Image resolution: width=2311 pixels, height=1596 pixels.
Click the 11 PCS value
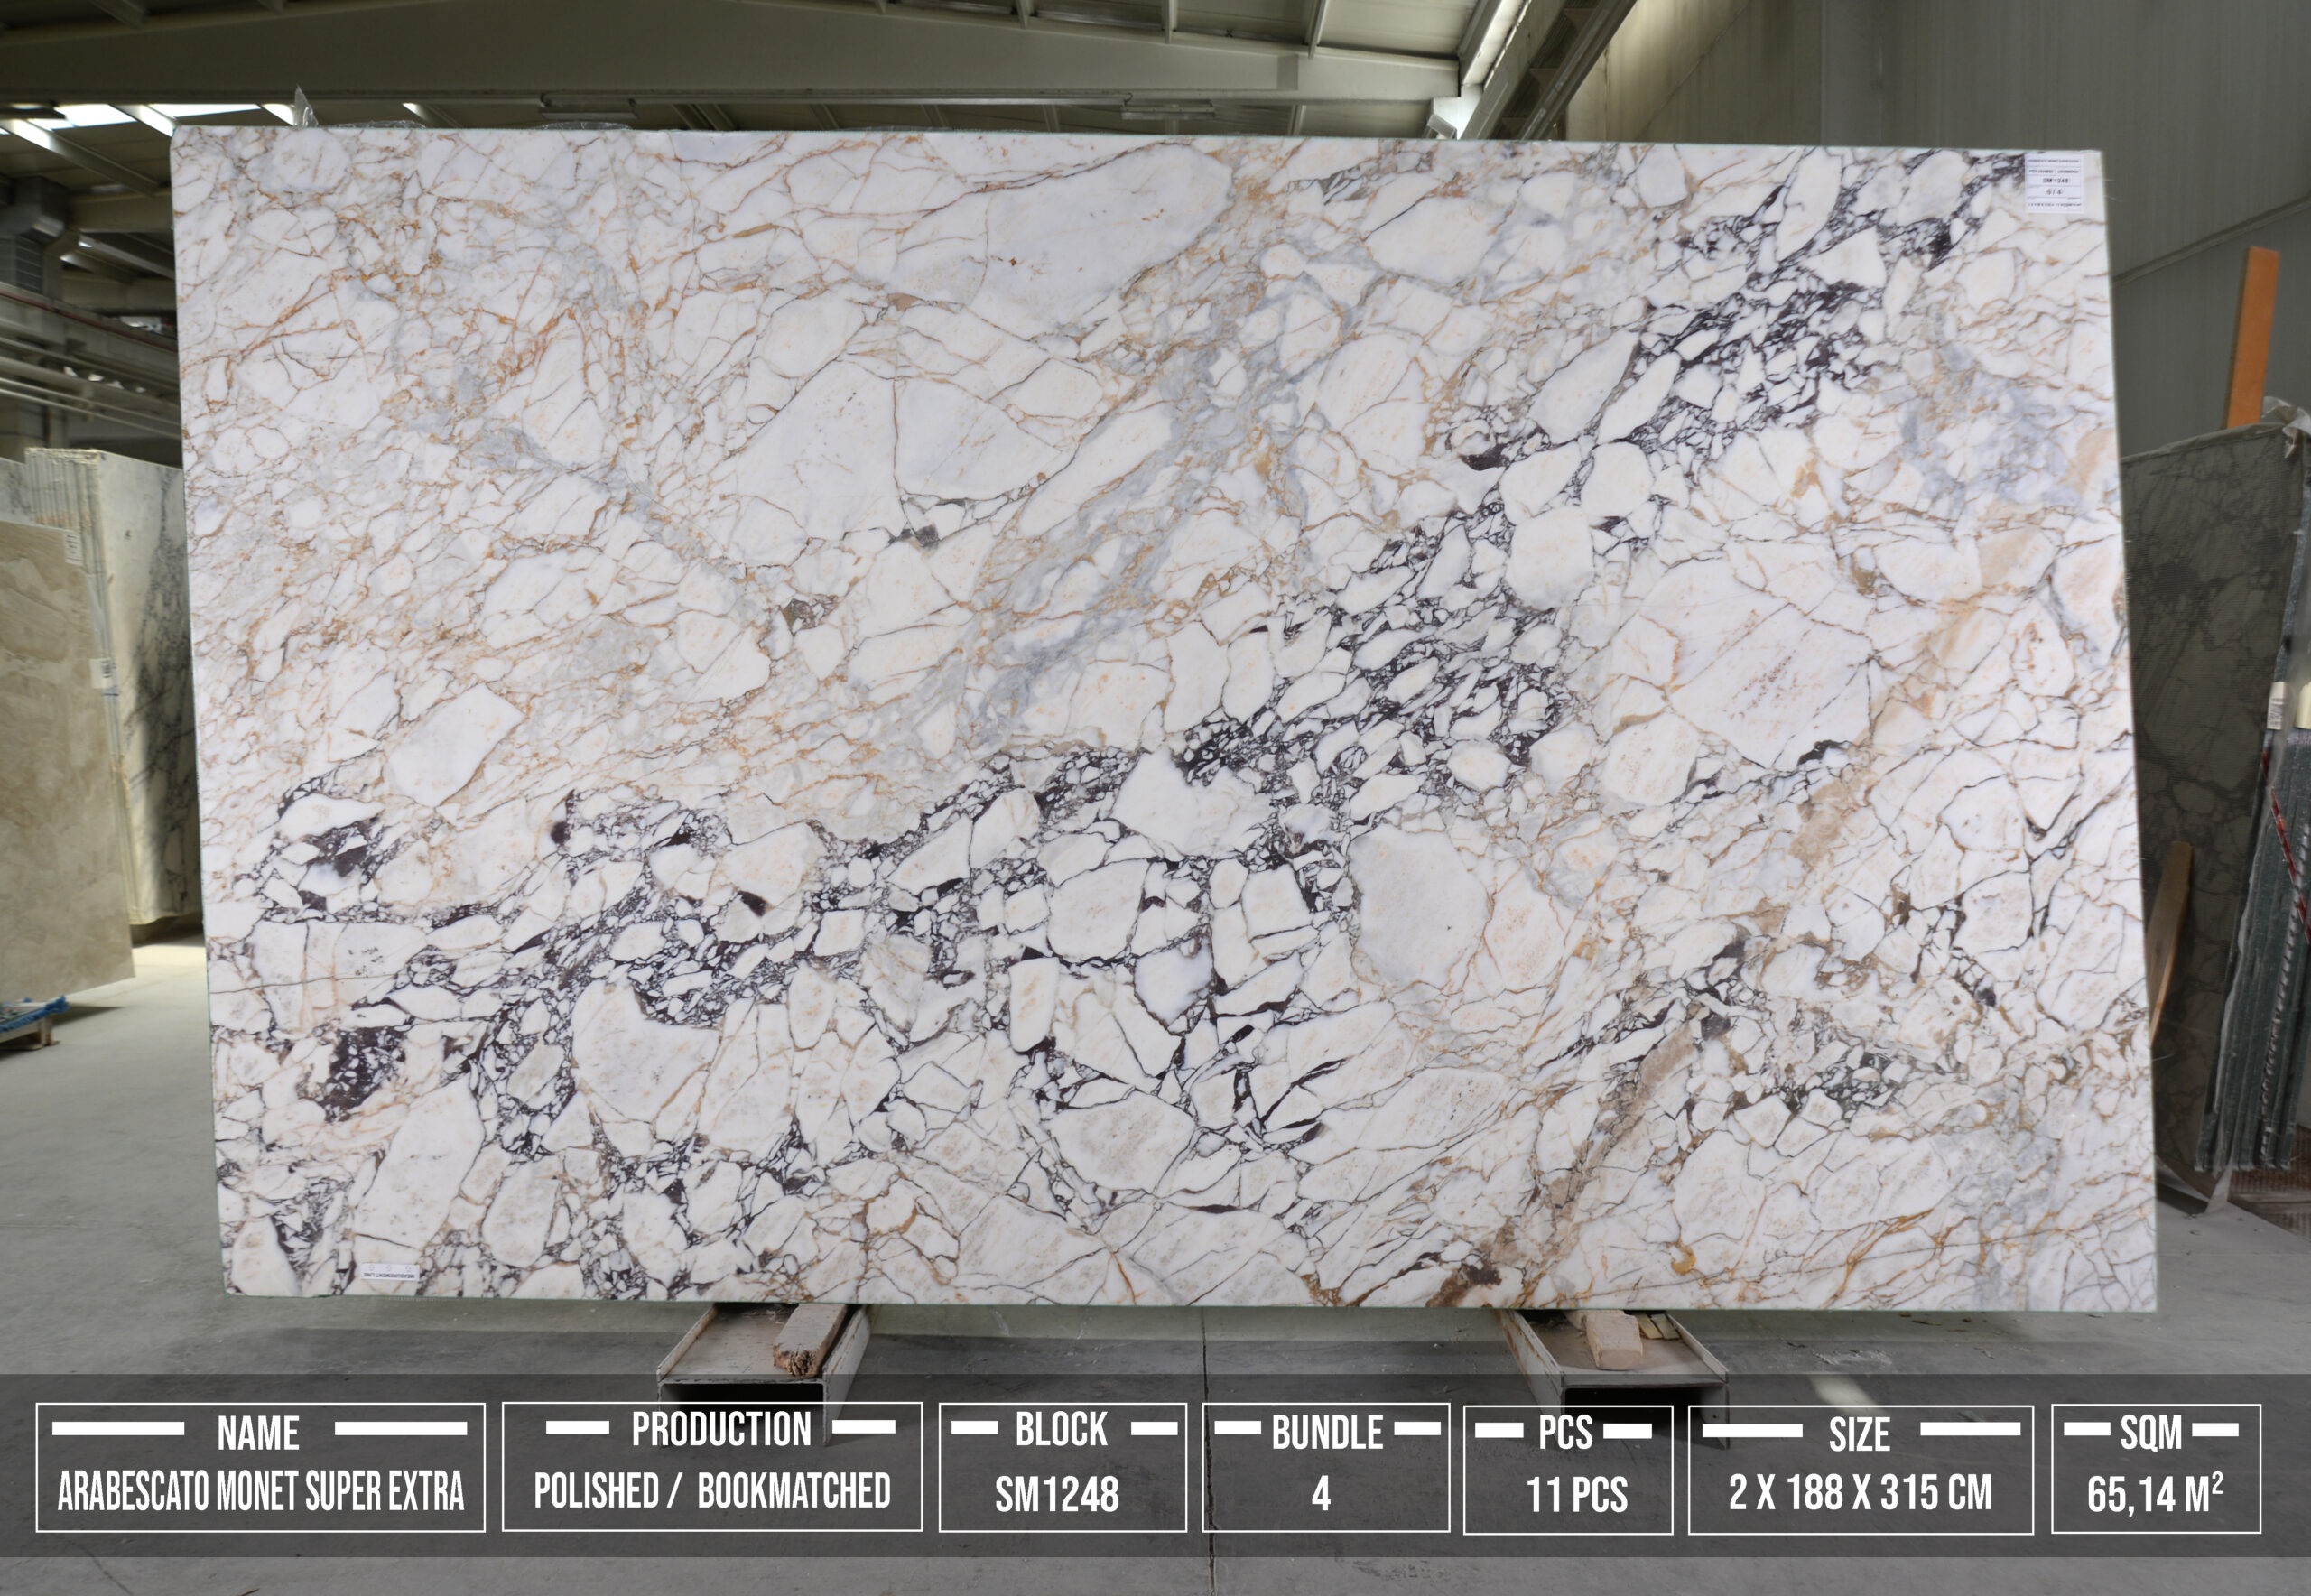click(1576, 1495)
